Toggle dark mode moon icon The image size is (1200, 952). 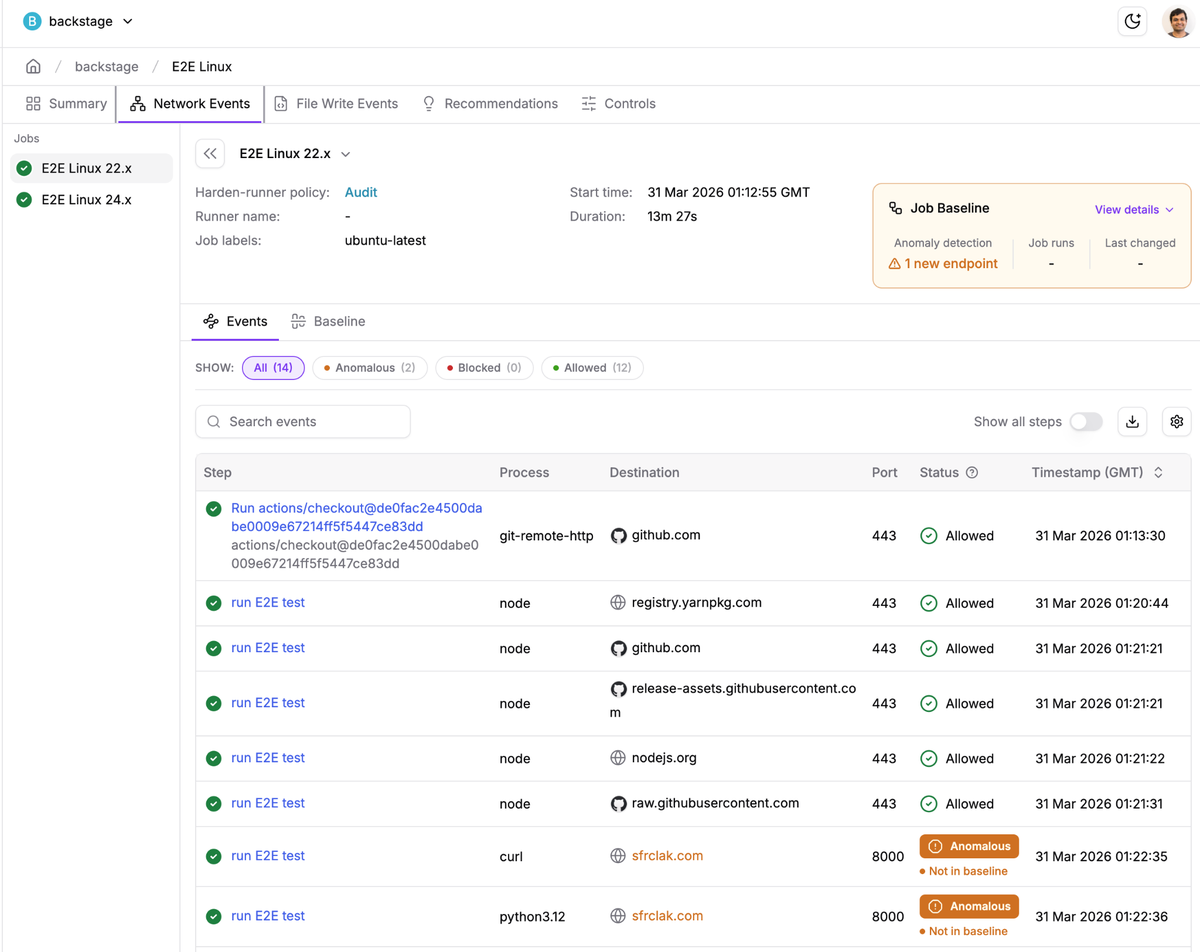[x=1132, y=21]
